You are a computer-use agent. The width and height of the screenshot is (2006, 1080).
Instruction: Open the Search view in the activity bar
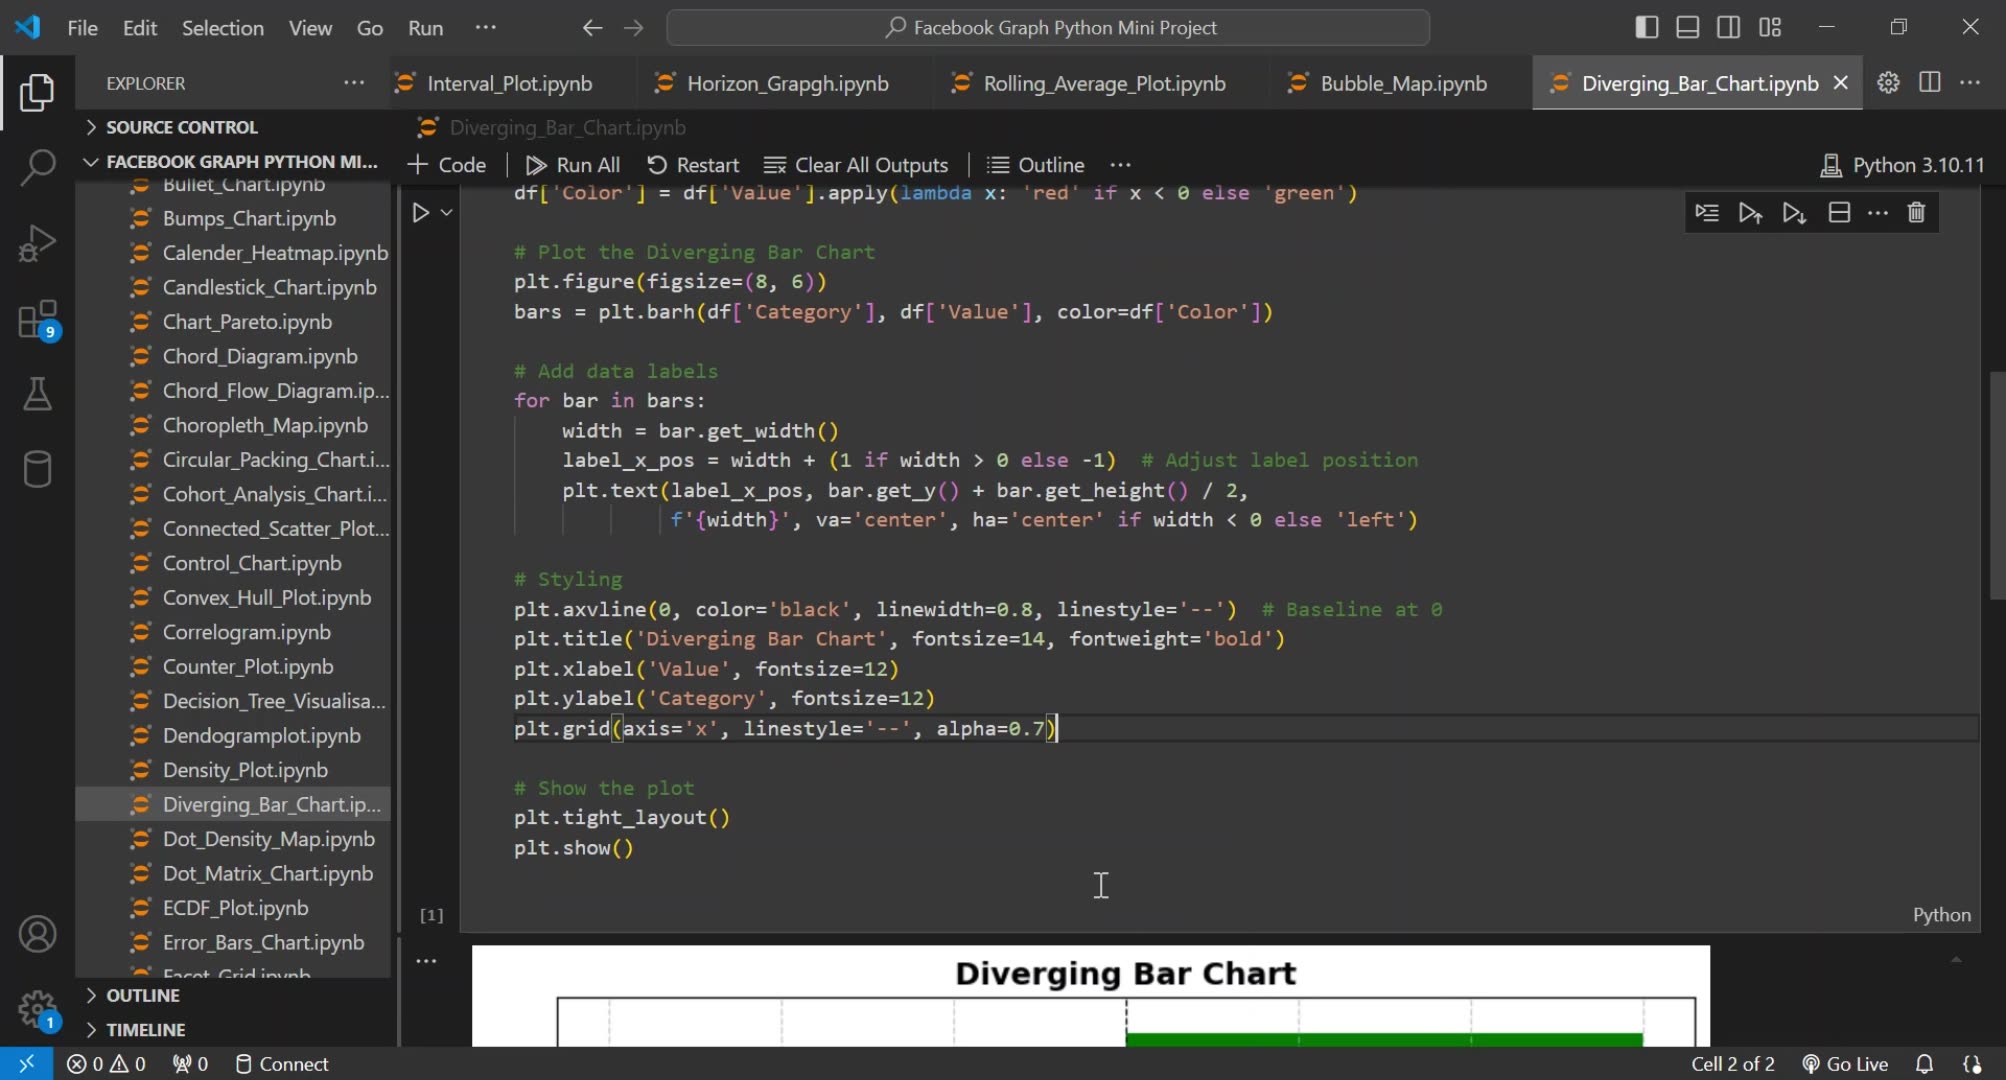(37, 168)
